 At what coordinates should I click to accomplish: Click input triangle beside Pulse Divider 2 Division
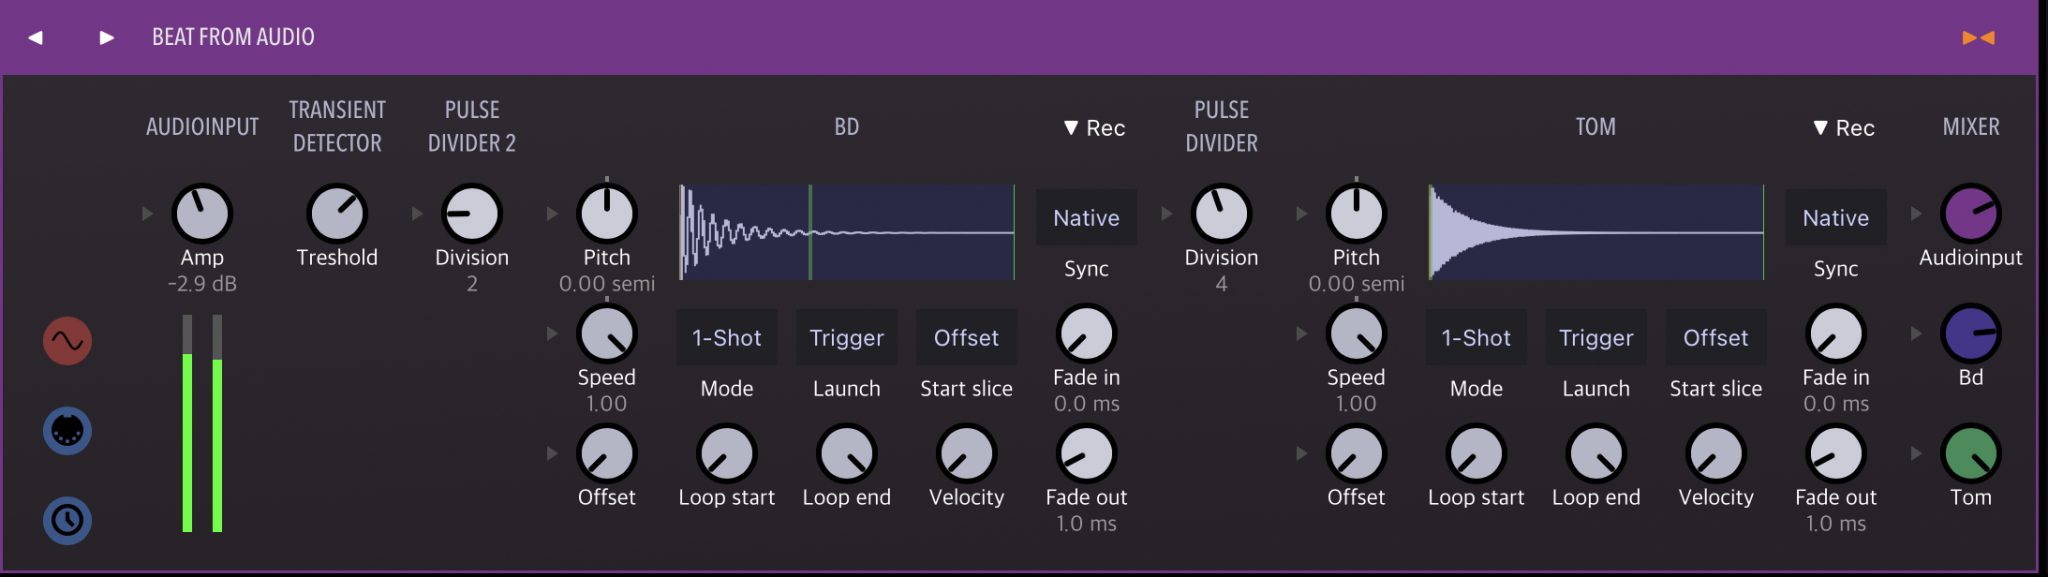point(417,213)
